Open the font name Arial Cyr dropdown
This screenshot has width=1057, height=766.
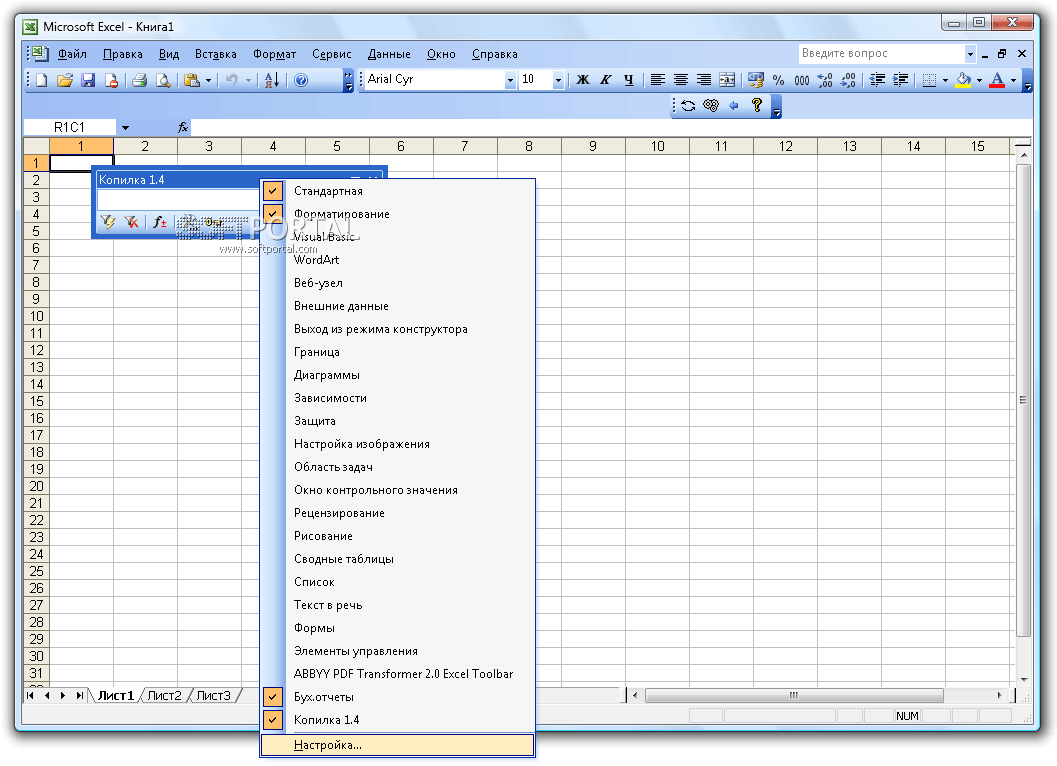coord(510,80)
